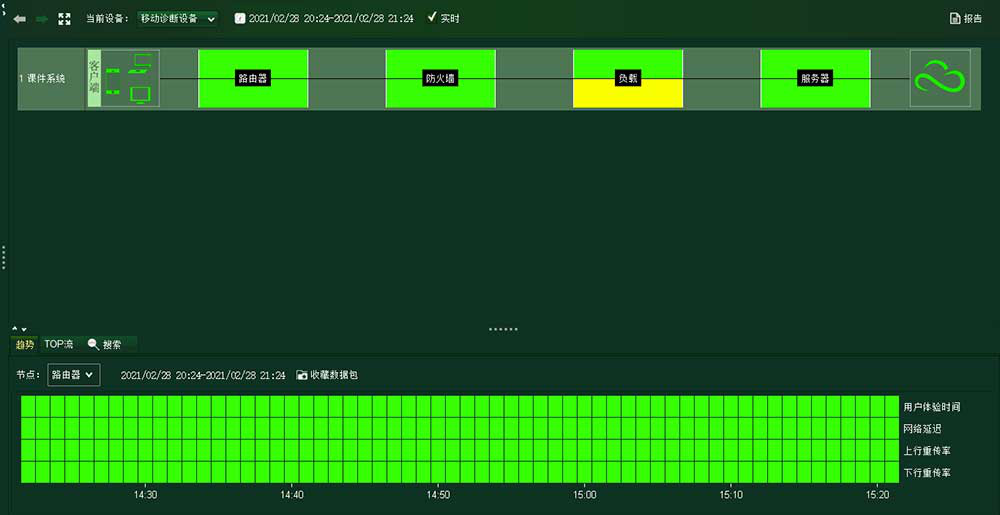
Task: Select the 防火墙 firewall node
Action: click(x=440, y=78)
